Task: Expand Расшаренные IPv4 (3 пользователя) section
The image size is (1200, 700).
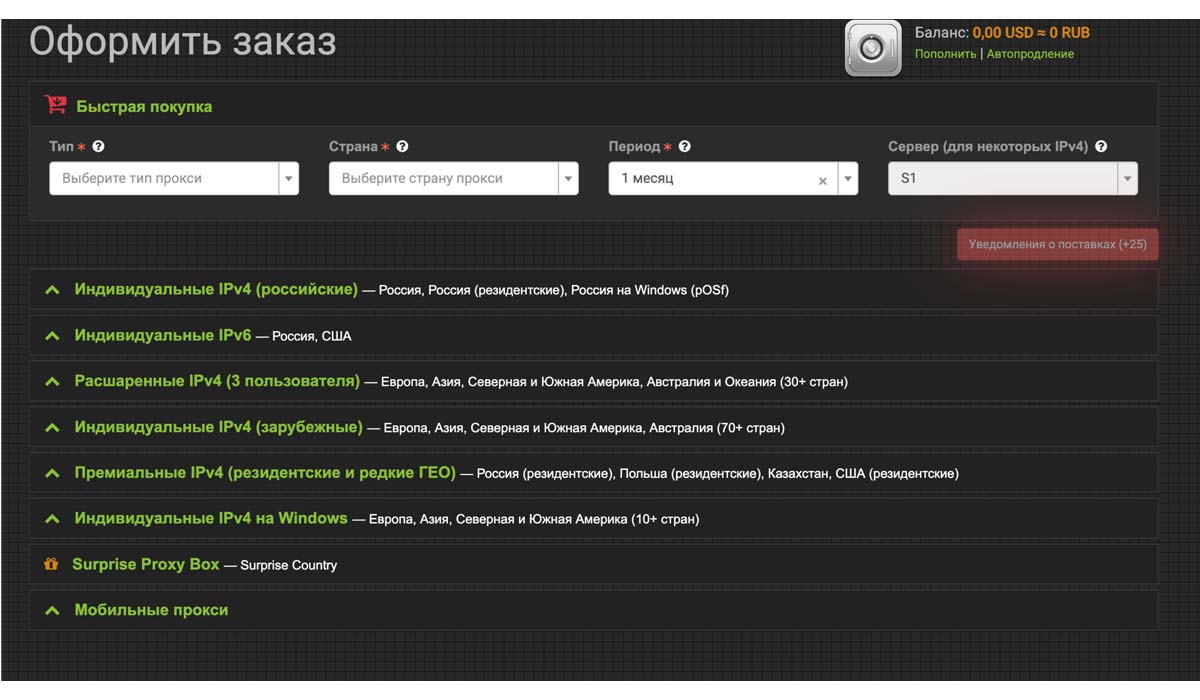Action: pyautogui.click(x=216, y=381)
